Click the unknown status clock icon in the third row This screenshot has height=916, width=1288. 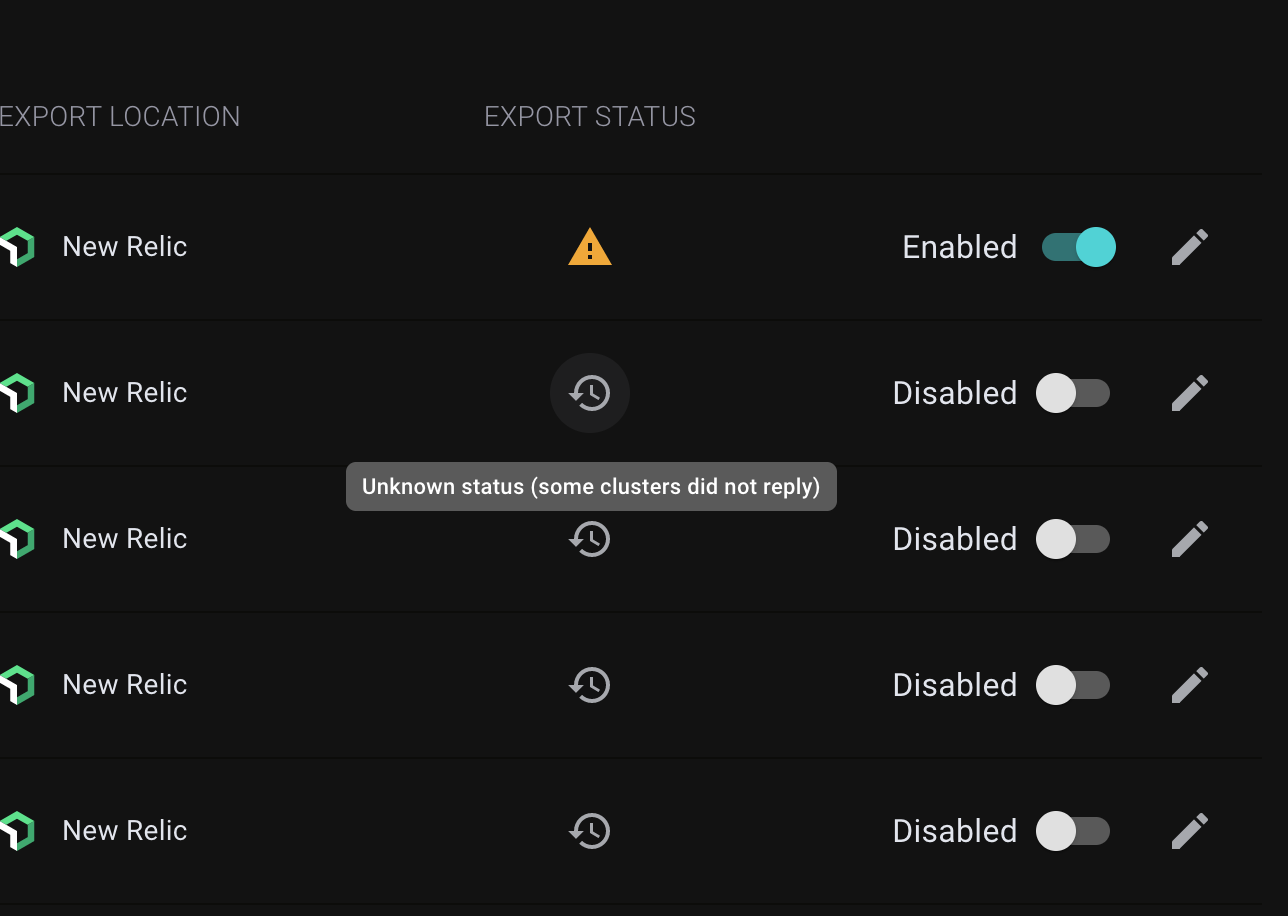point(590,539)
